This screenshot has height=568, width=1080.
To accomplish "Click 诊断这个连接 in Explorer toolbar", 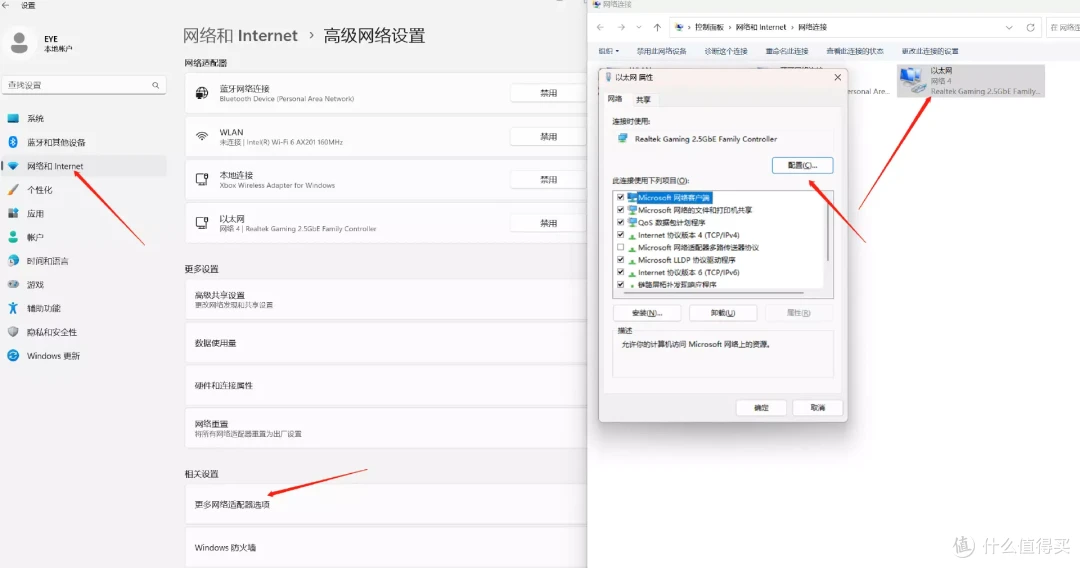I will coord(726,51).
